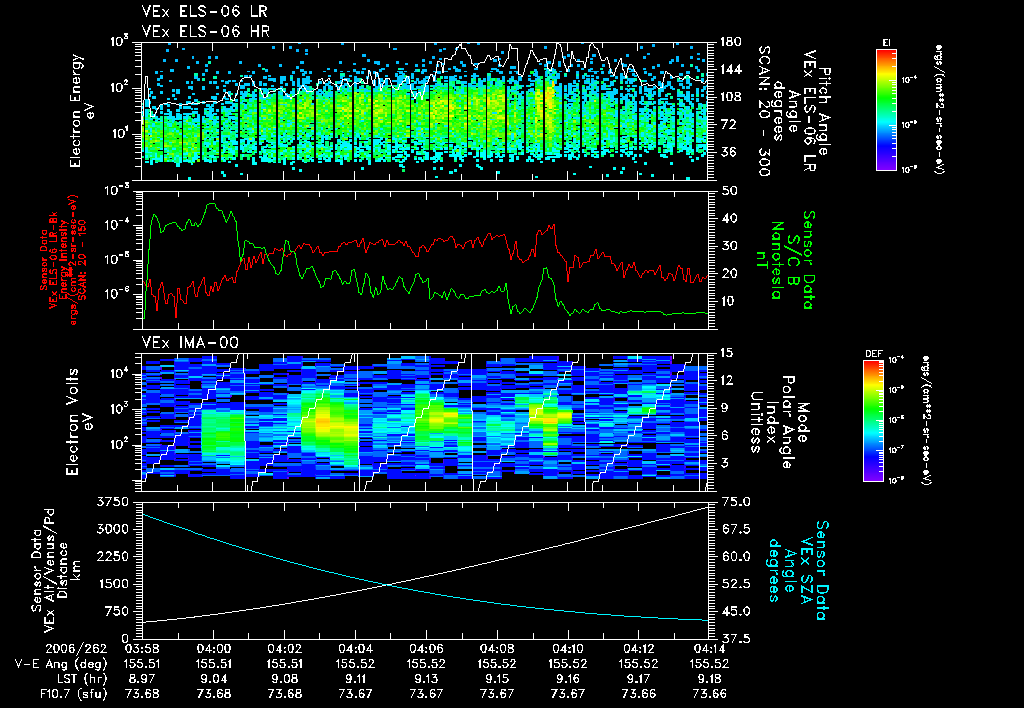1024x708 pixels.
Task: Click the LST value '8.97'
Action: (142, 679)
